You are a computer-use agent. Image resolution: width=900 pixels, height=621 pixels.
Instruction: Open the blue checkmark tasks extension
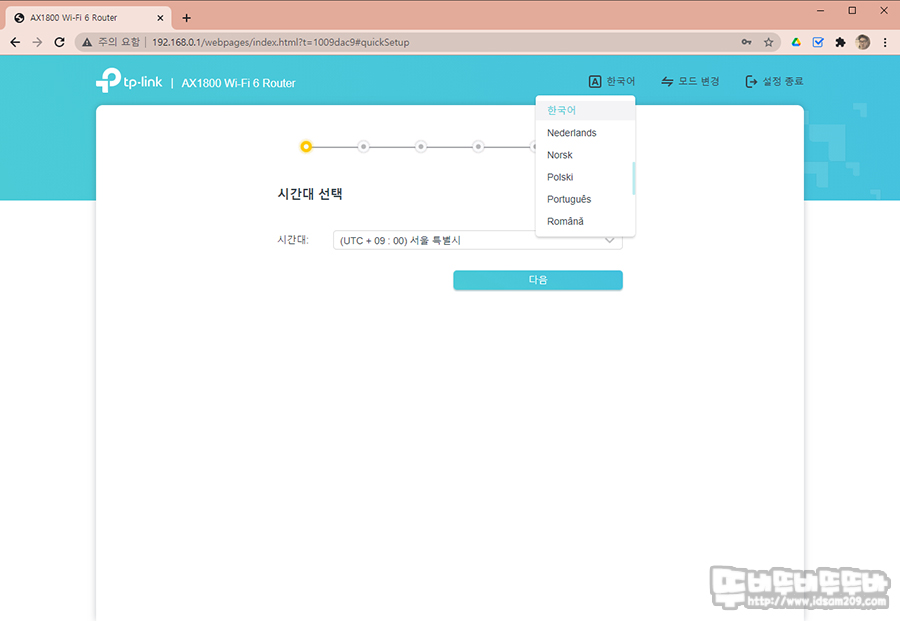[x=818, y=42]
